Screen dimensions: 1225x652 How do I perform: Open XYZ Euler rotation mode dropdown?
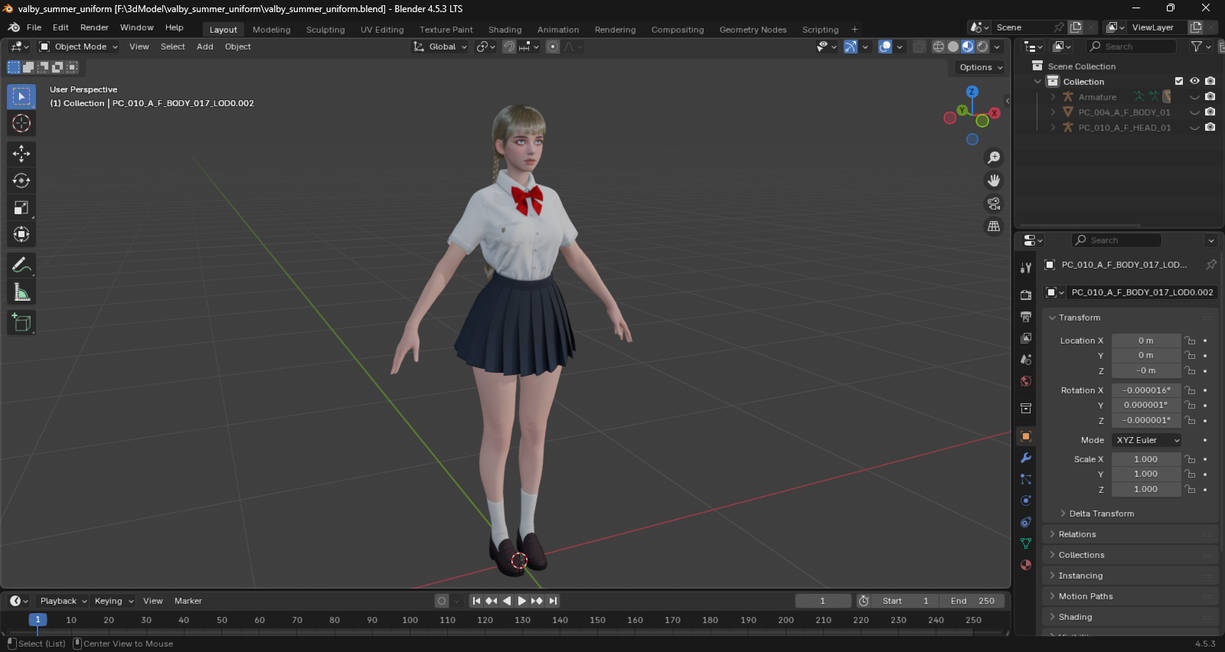coord(1147,440)
